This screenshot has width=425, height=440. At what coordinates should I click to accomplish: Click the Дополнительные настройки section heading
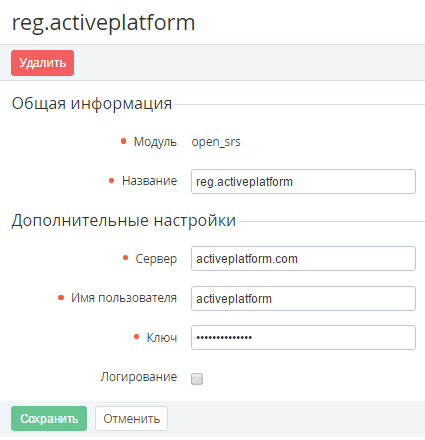tap(124, 221)
